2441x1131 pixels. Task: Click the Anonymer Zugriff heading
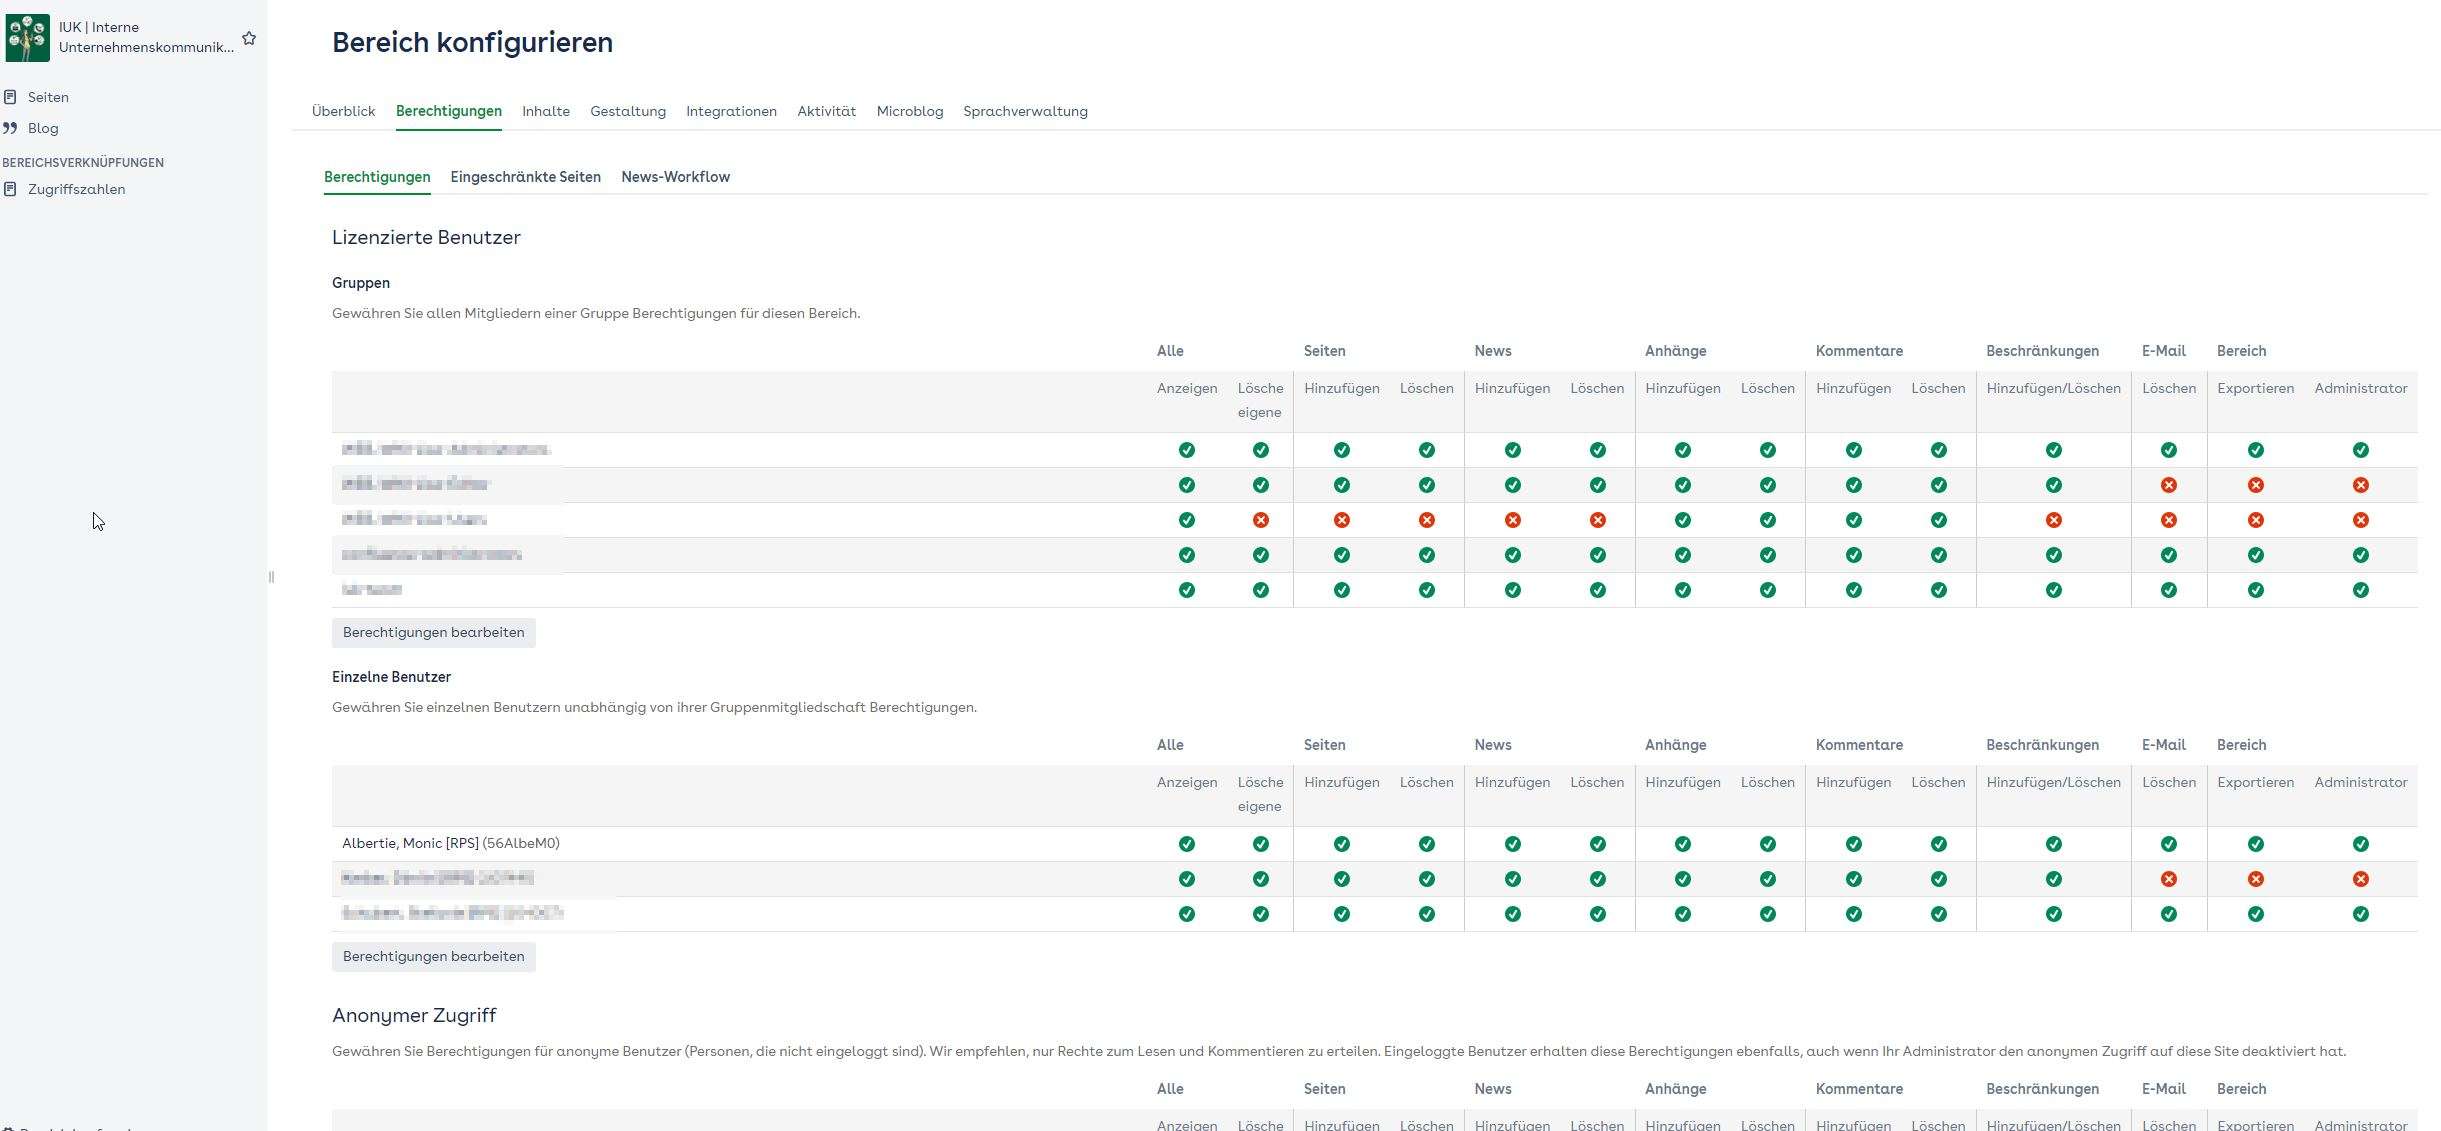[x=414, y=1015]
